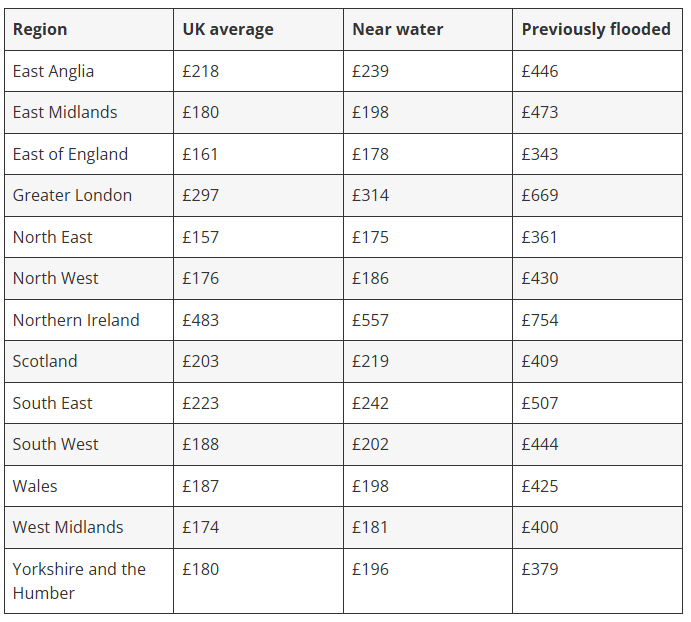Select the Yorkshire and the Humber cell
The height and width of the screenshot is (622, 691).
pyautogui.click(x=79, y=580)
